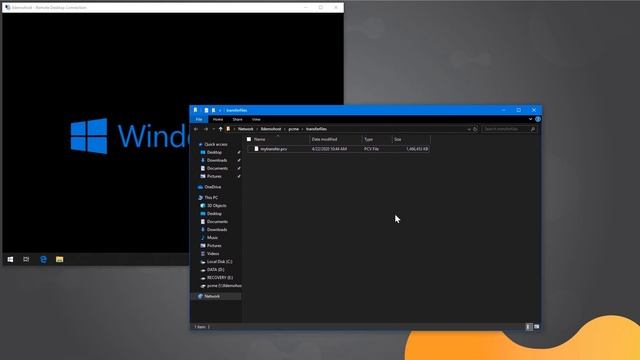The width and height of the screenshot is (640, 360).
Task: Open Desktop under Quick access
Action: [x=214, y=152]
